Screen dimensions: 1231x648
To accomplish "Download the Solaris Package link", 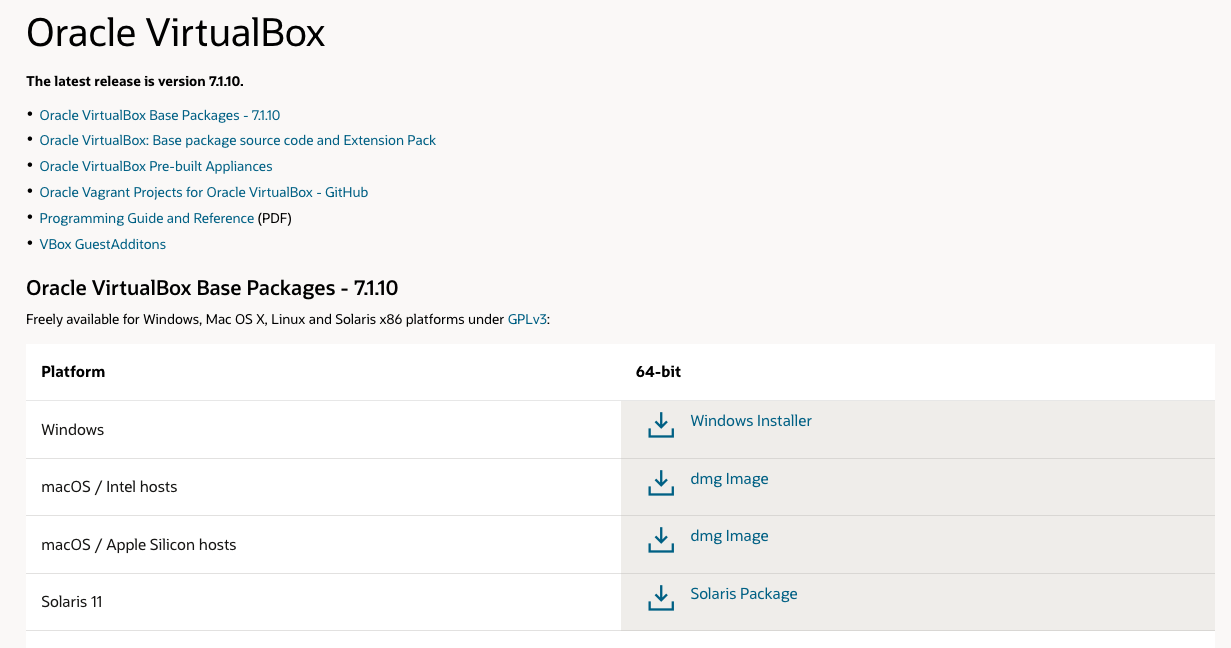I will click(744, 594).
